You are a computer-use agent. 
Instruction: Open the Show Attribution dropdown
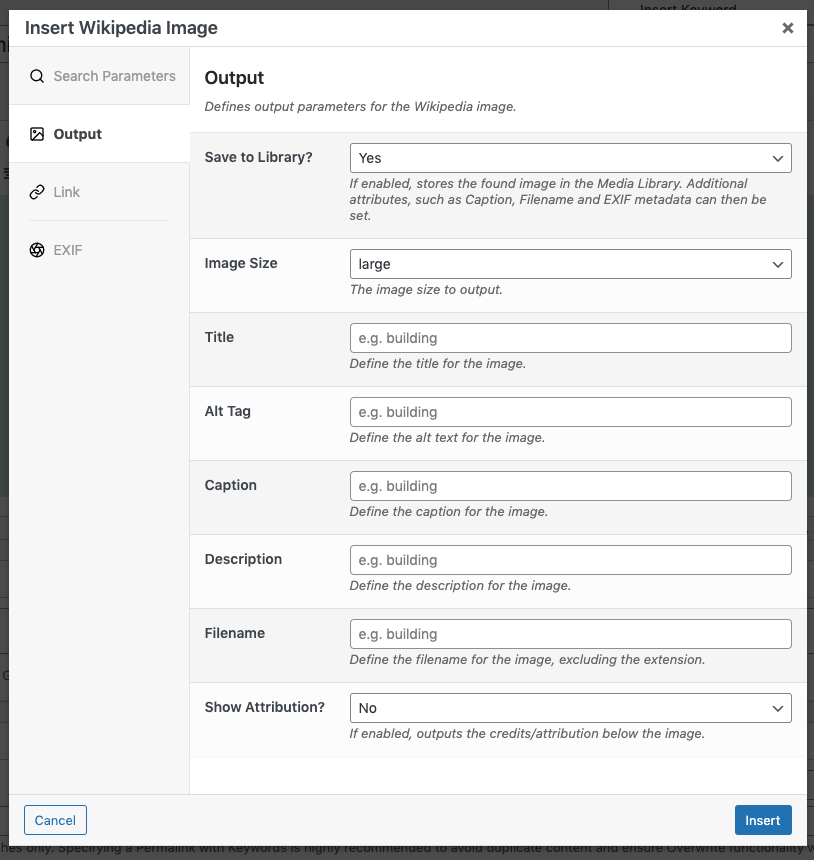pyautogui.click(x=570, y=708)
